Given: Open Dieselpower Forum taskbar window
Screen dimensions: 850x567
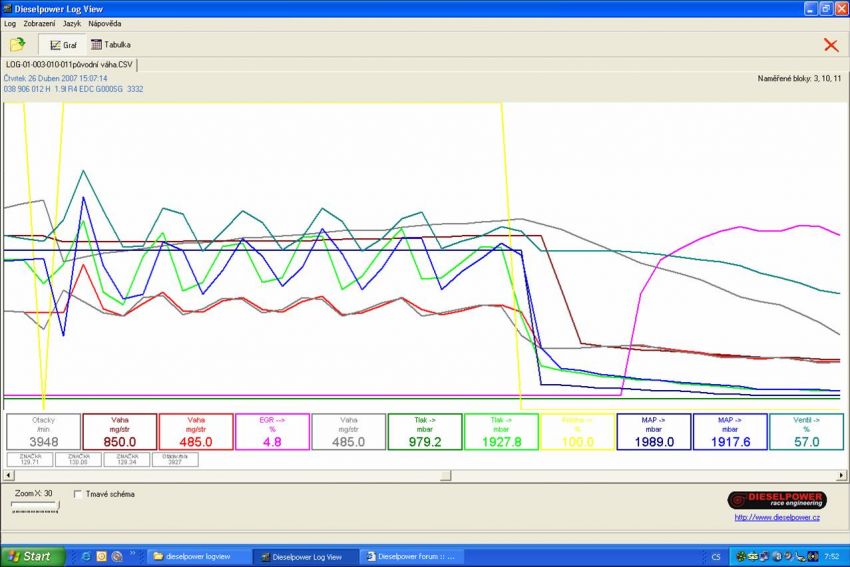Looking at the screenshot, I should point(411,556).
